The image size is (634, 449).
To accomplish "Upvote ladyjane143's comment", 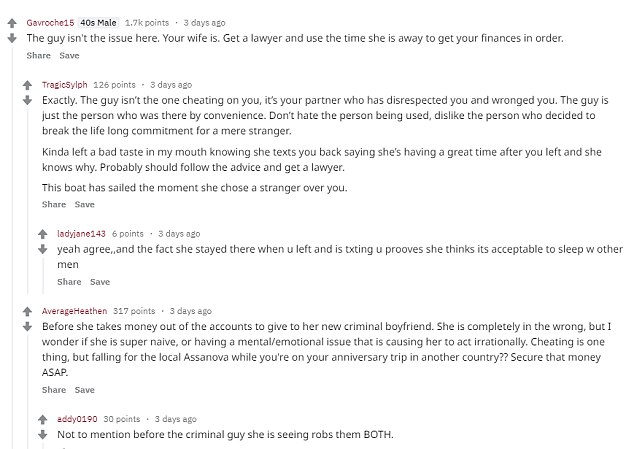I will pyautogui.click(x=43, y=234).
